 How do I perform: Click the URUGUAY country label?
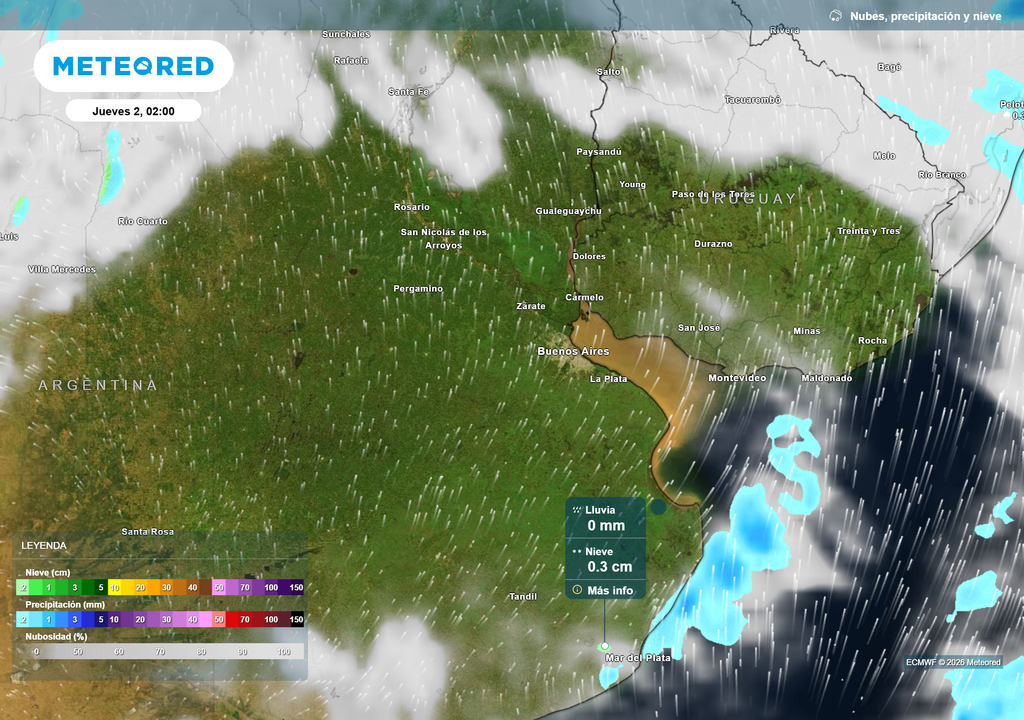pyautogui.click(x=748, y=199)
